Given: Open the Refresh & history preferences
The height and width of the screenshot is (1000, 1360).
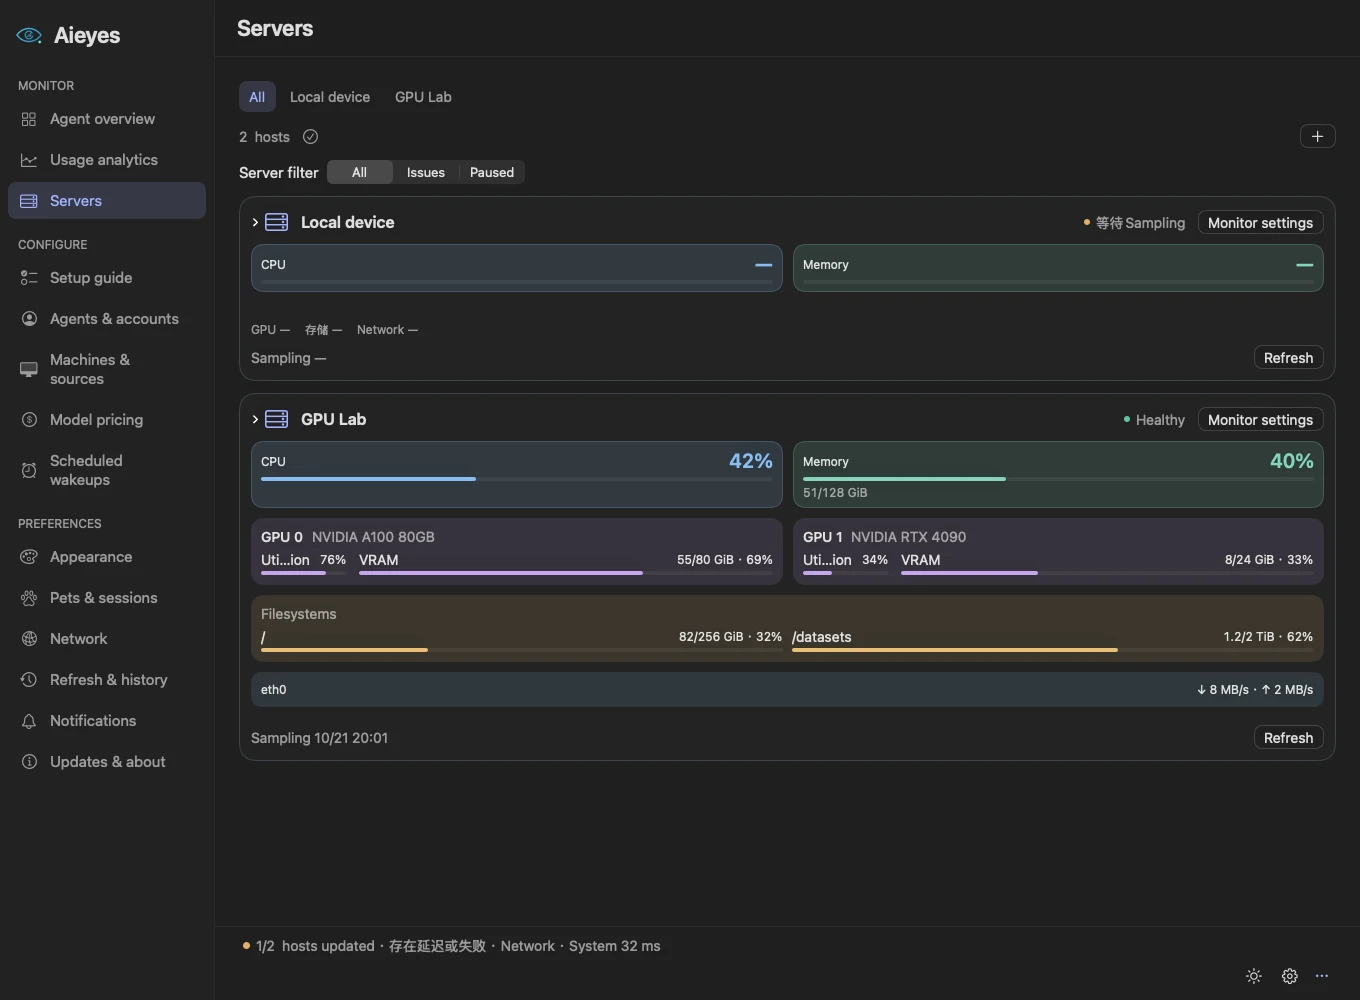Looking at the screenshot, I should tap(107, 680).
